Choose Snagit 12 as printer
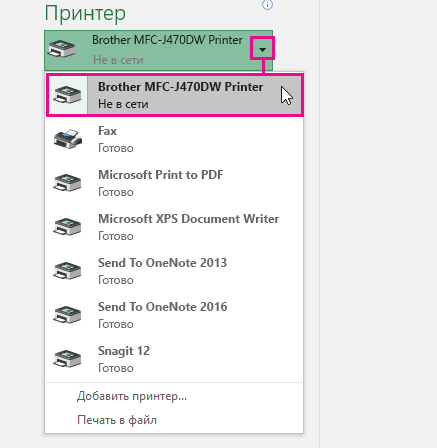 [x=174, y=359]
